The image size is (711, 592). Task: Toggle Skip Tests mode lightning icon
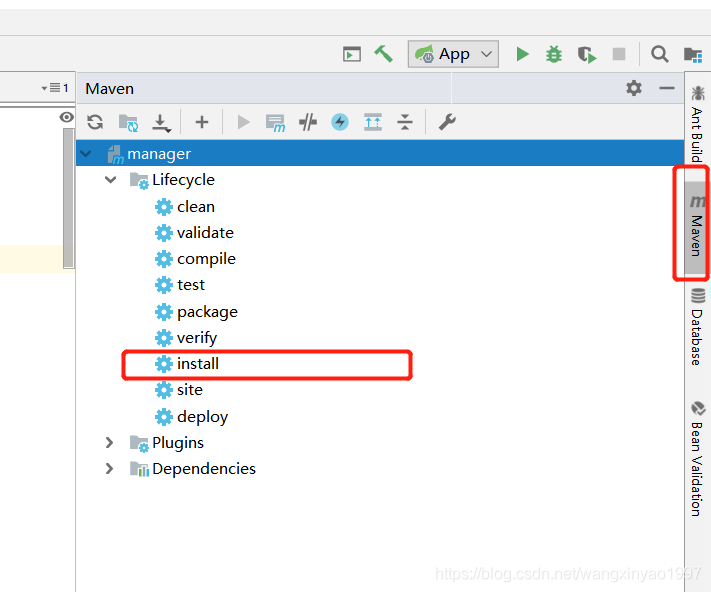point(340,122)
